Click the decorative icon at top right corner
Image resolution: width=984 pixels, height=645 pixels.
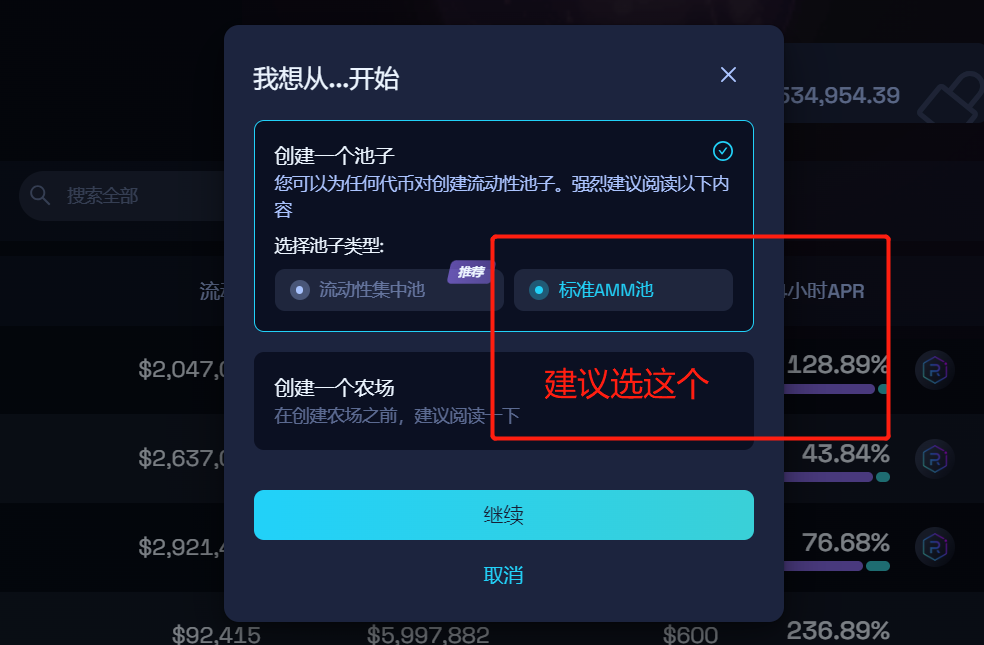pos(951,97)
